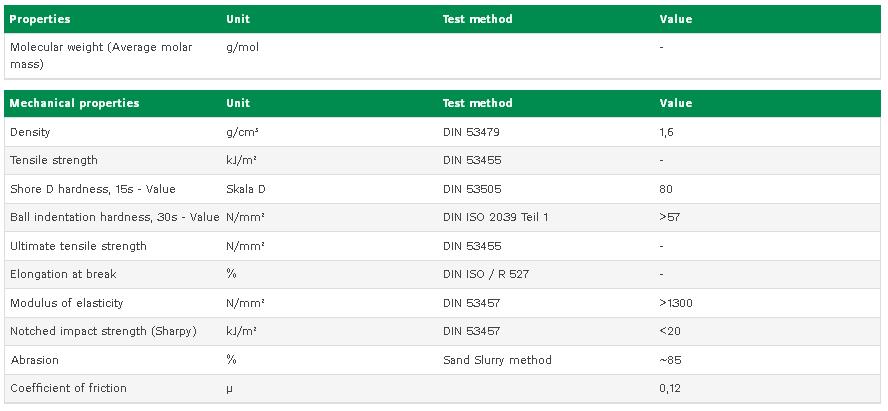Click the ~85 abrasion value
This screenshot has width=888, height=411.
(x=670, y=360)
